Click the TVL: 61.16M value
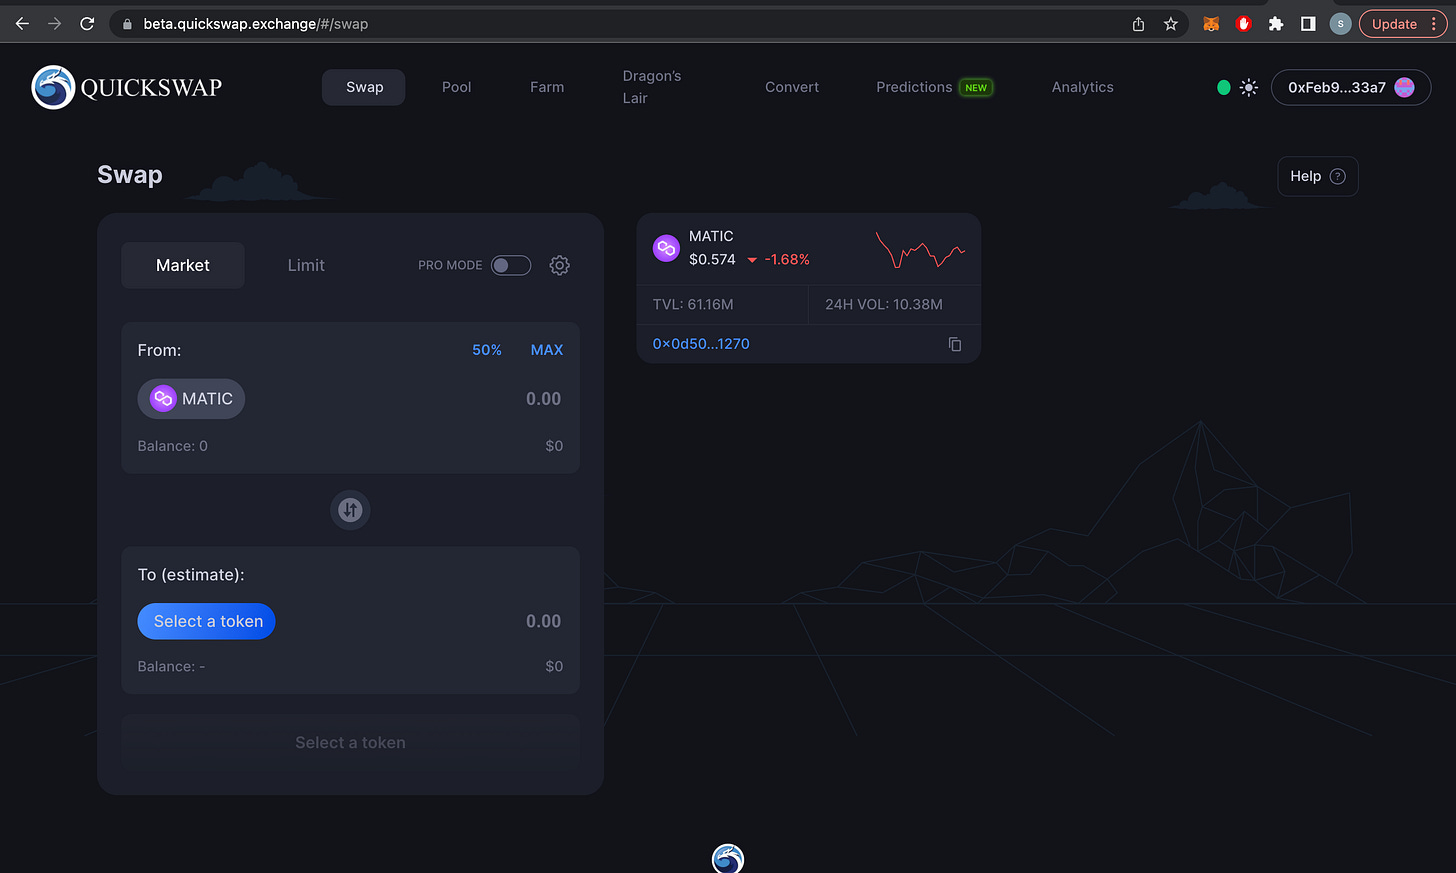Screen dimensions: 1456x873 coord(693,304)
